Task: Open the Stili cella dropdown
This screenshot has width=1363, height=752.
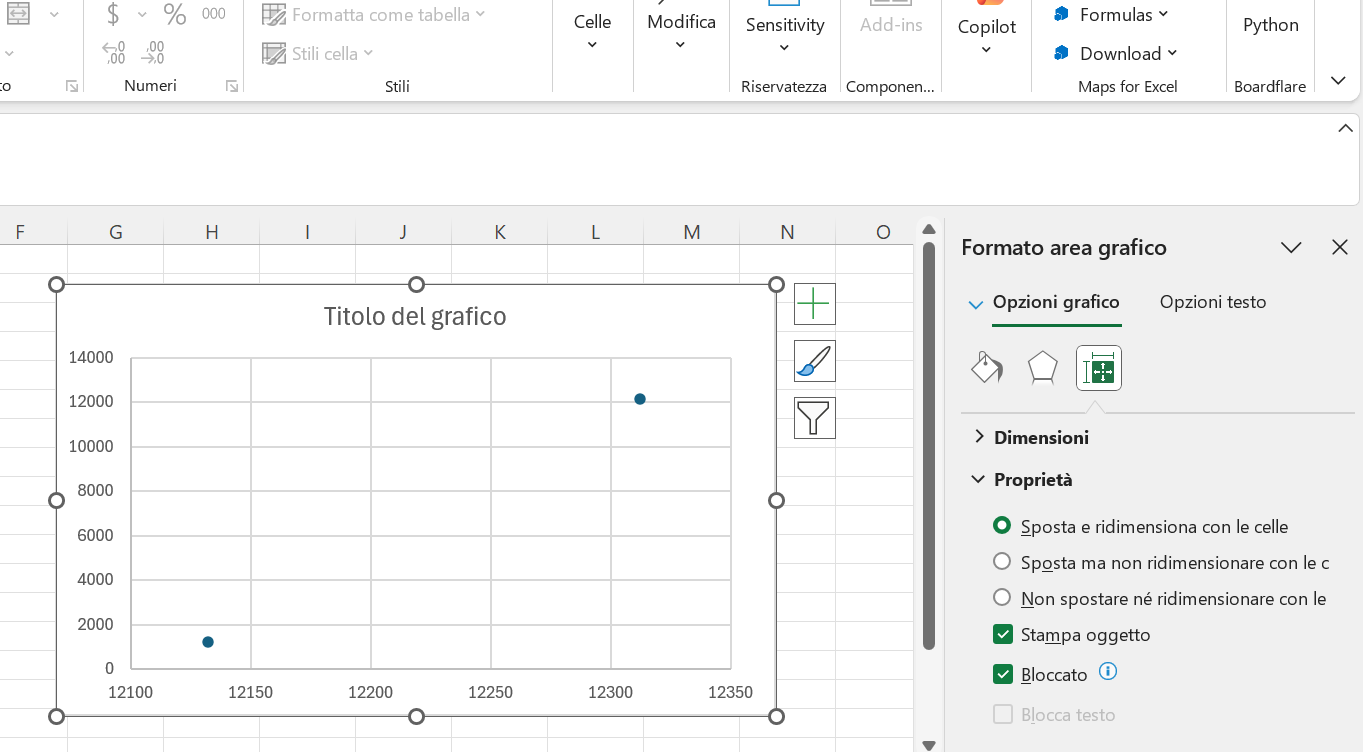Action: [318, 53]
